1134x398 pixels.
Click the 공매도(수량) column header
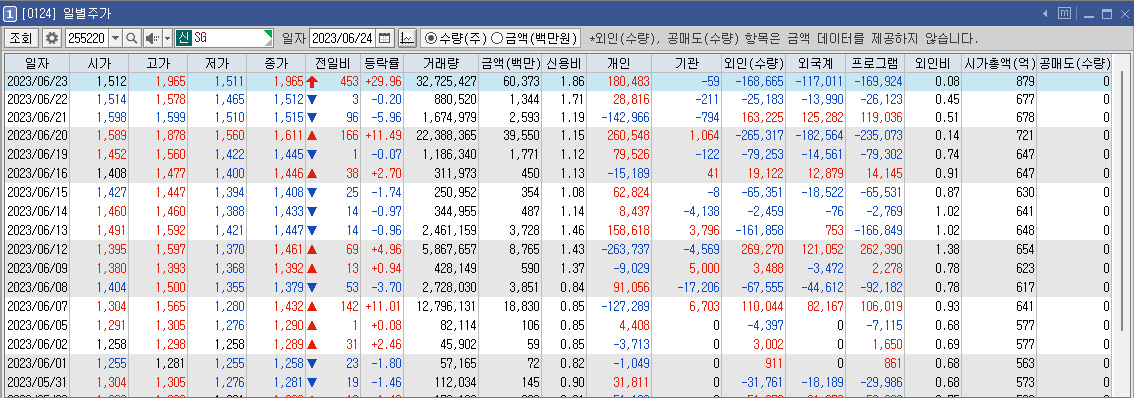click(1075, 63)
